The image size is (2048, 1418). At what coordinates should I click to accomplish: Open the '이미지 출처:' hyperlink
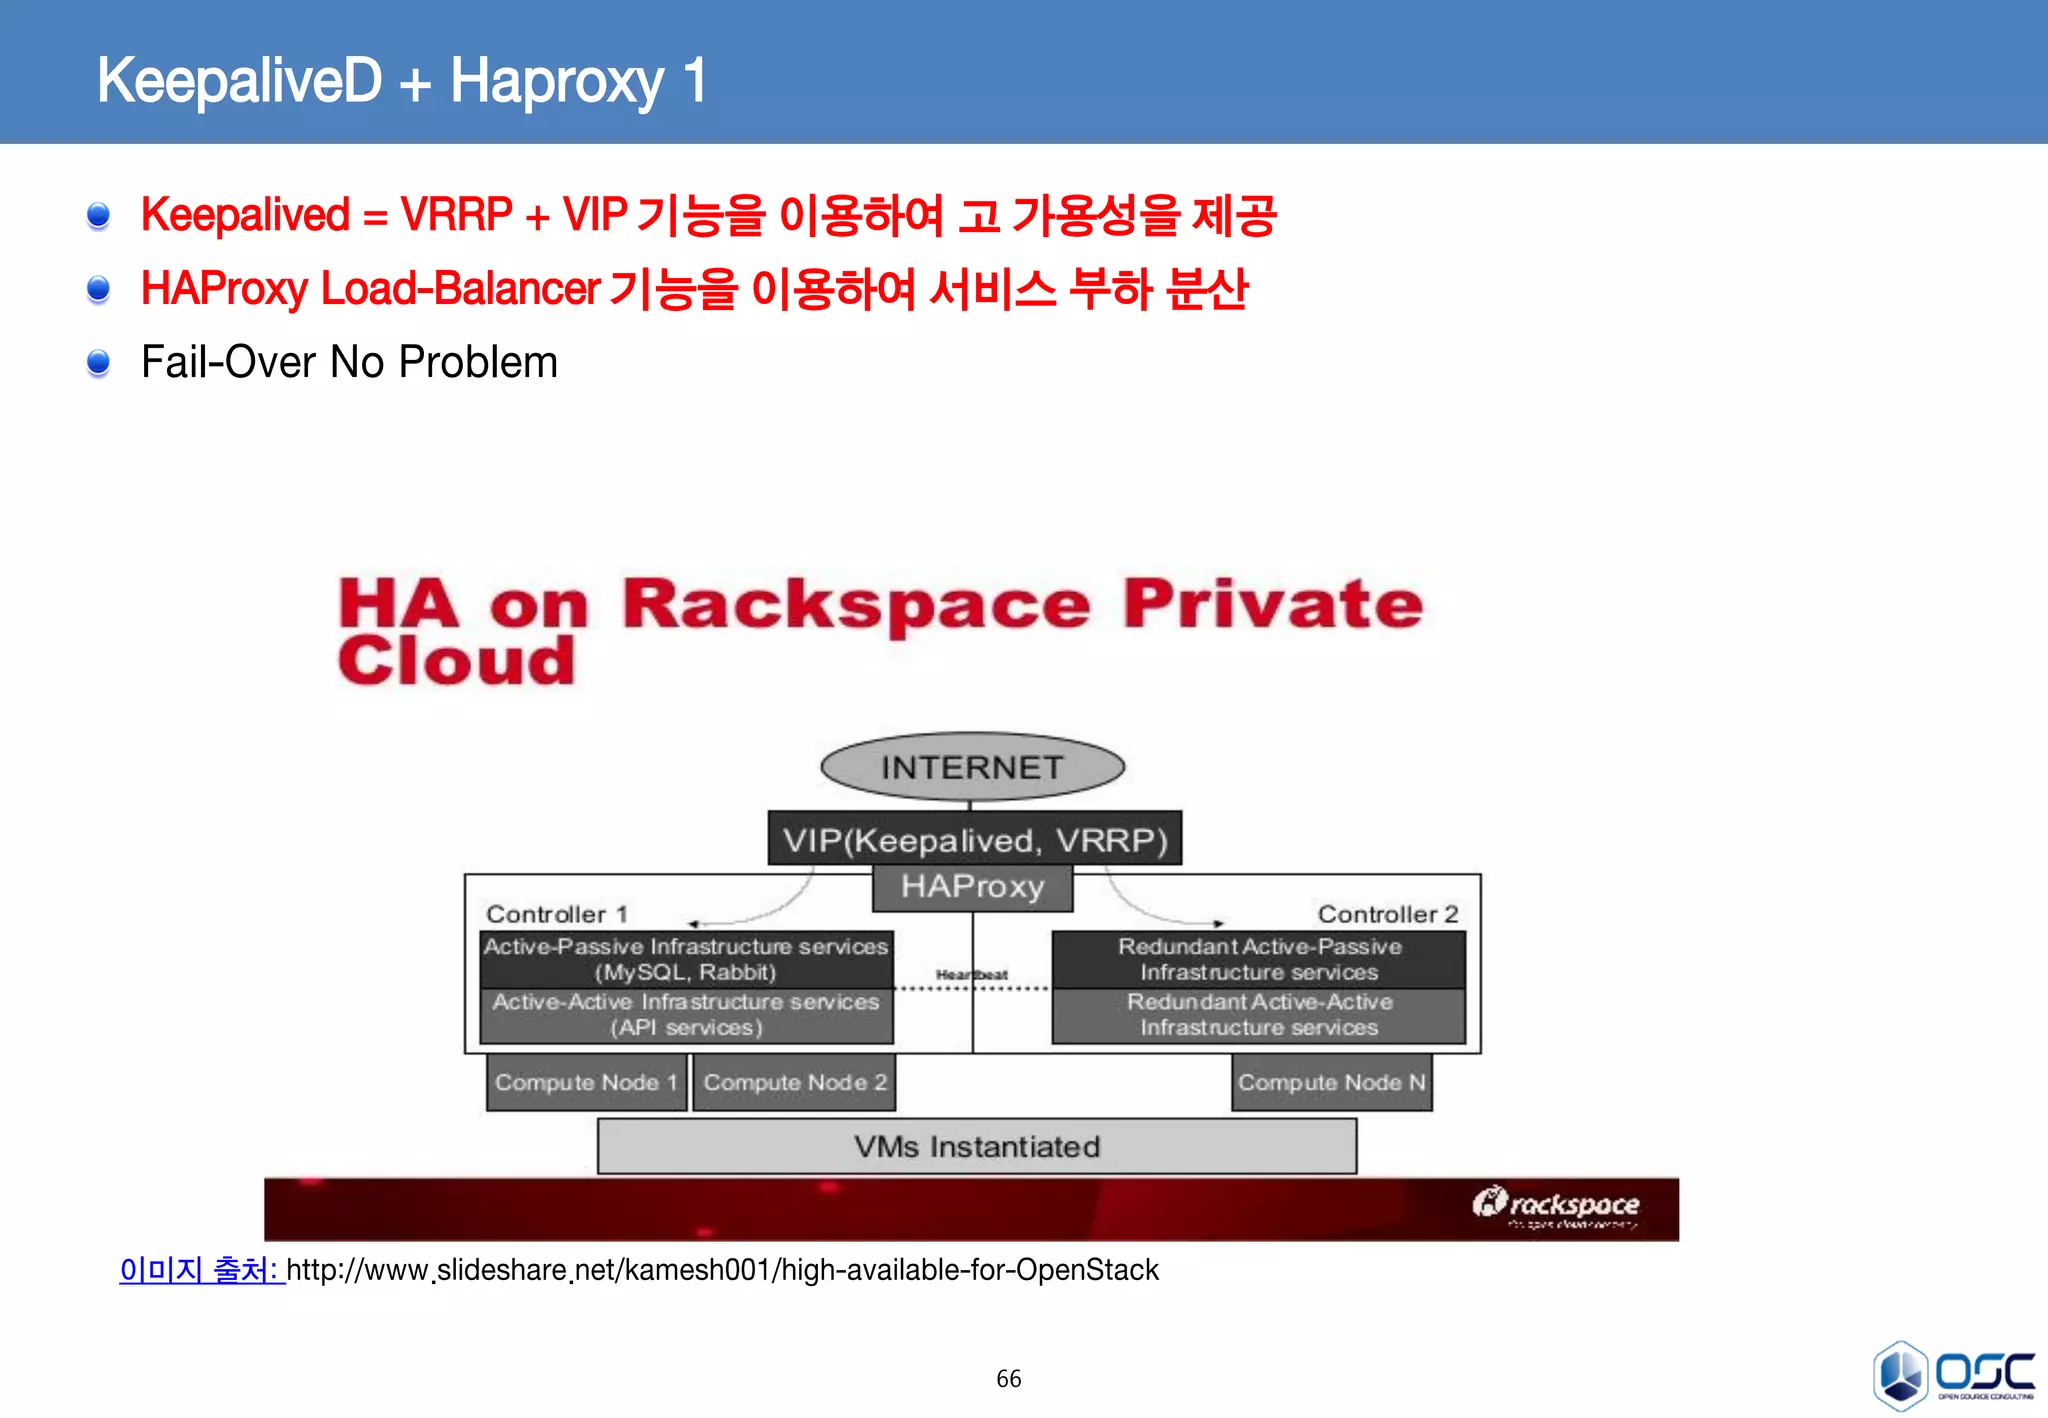[202, 1270]
